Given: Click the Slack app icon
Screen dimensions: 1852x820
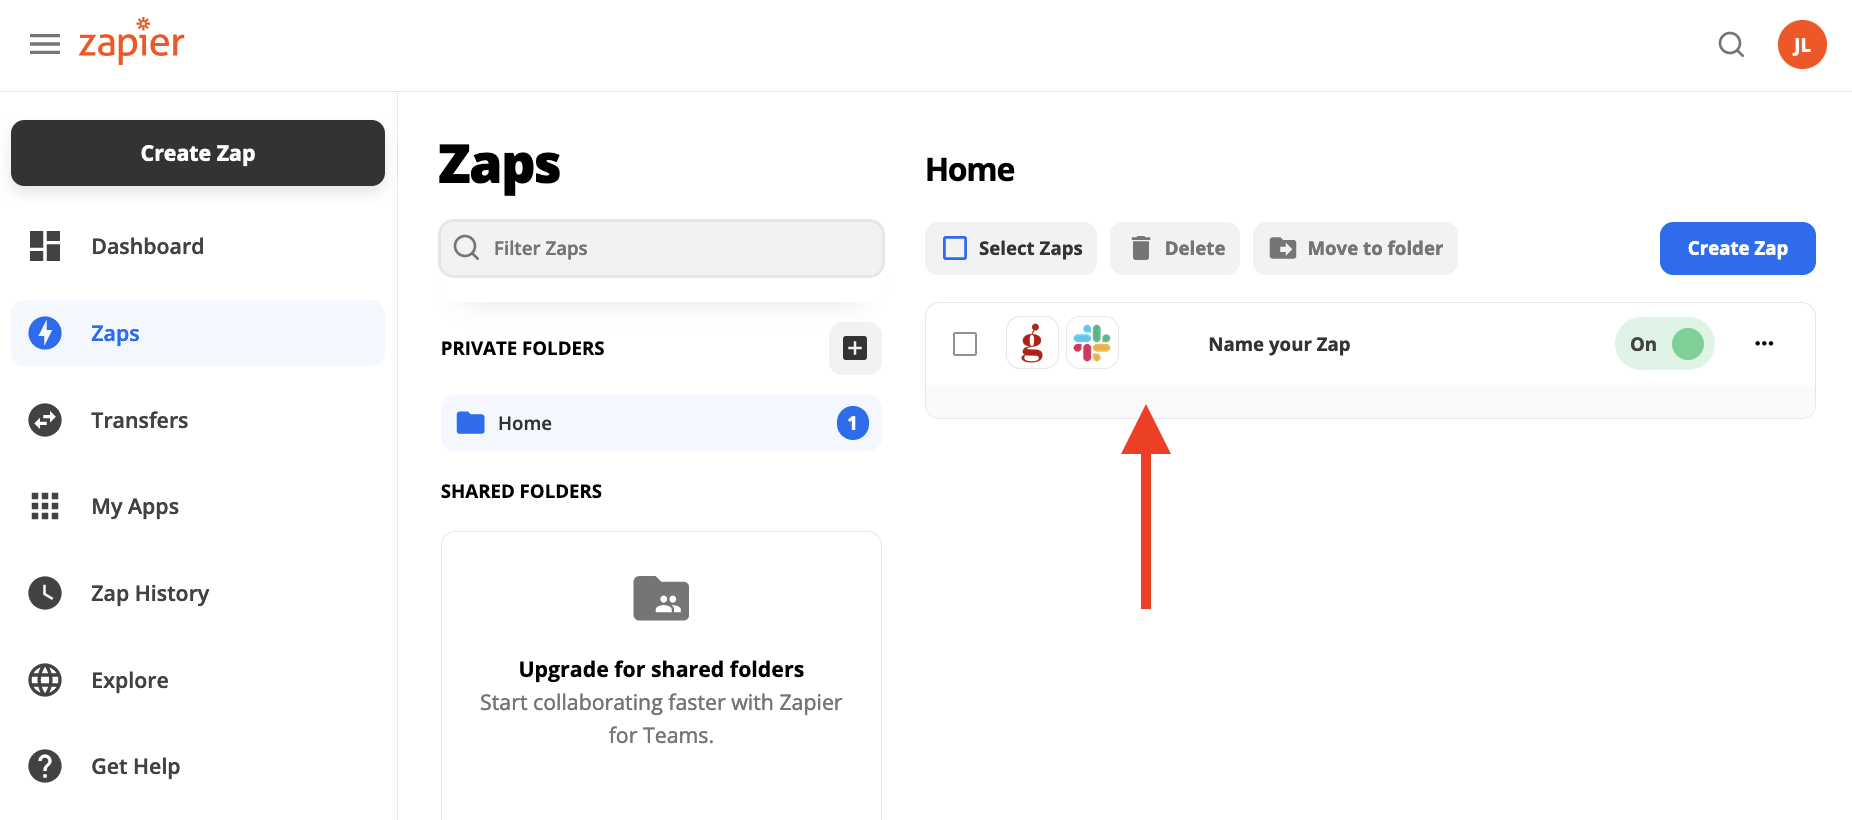Looking at the screenshot, I should (x=1092, y=343).
